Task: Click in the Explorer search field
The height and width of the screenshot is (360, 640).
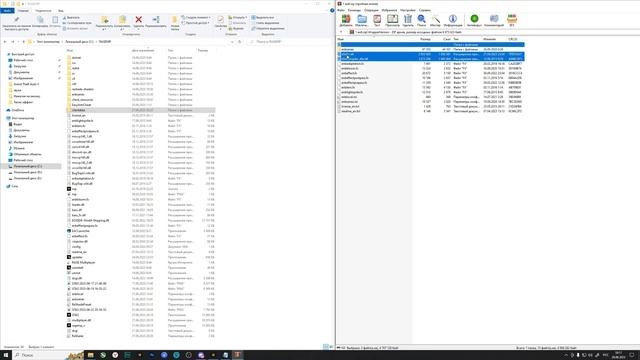Action: tap(288, 42)
